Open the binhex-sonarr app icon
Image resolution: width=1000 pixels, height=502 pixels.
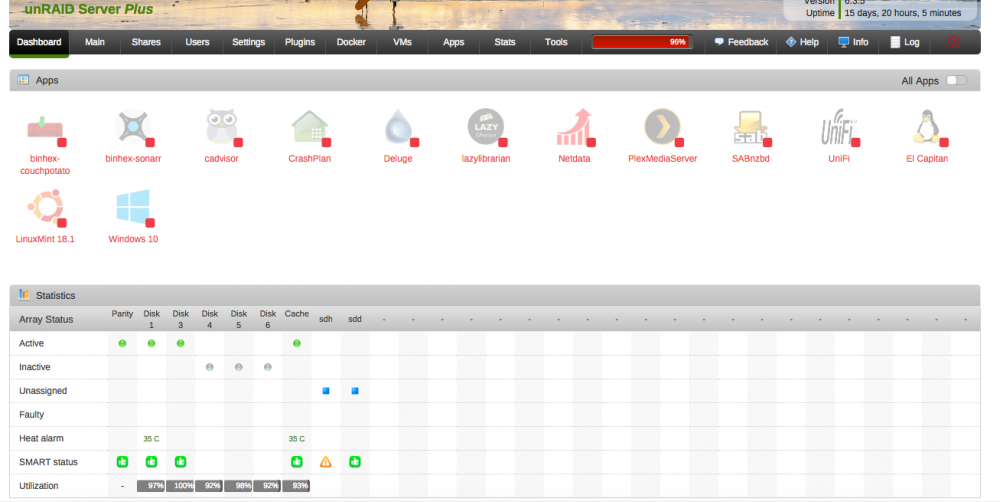tap(133, 127)
